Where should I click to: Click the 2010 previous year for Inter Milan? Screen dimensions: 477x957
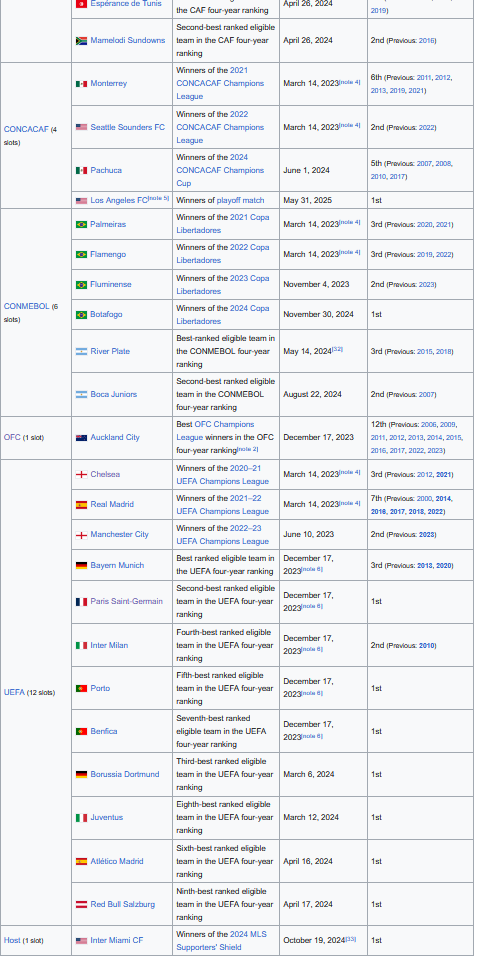[426, 646]
